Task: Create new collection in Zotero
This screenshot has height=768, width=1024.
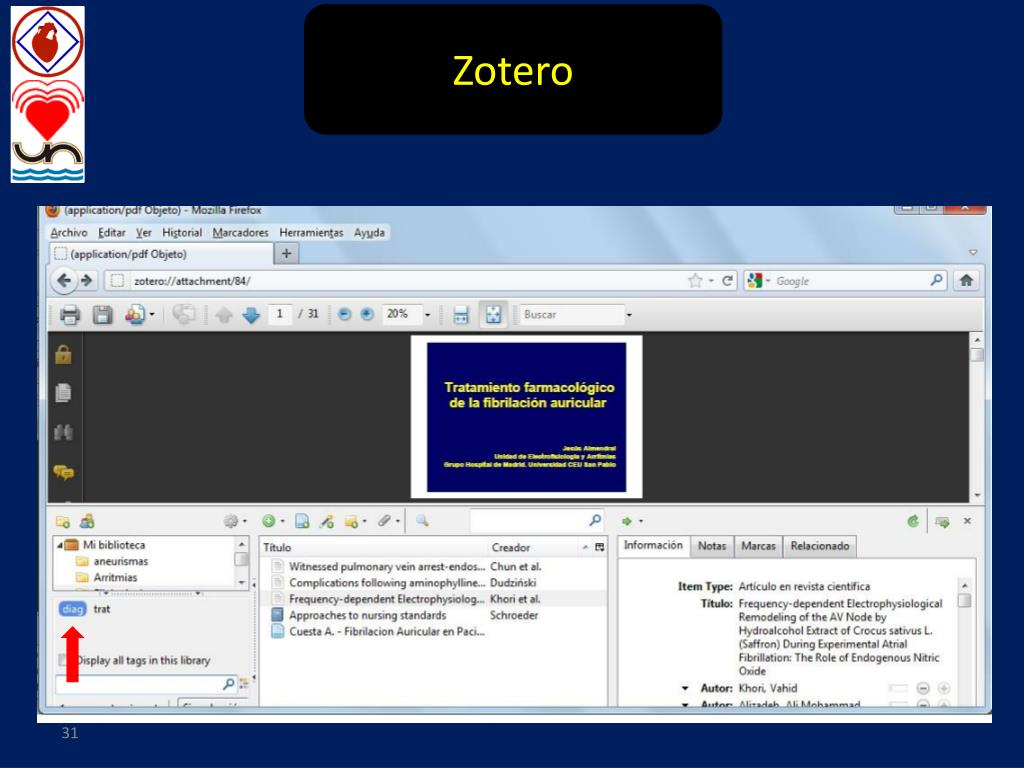Action: (63, 521)
